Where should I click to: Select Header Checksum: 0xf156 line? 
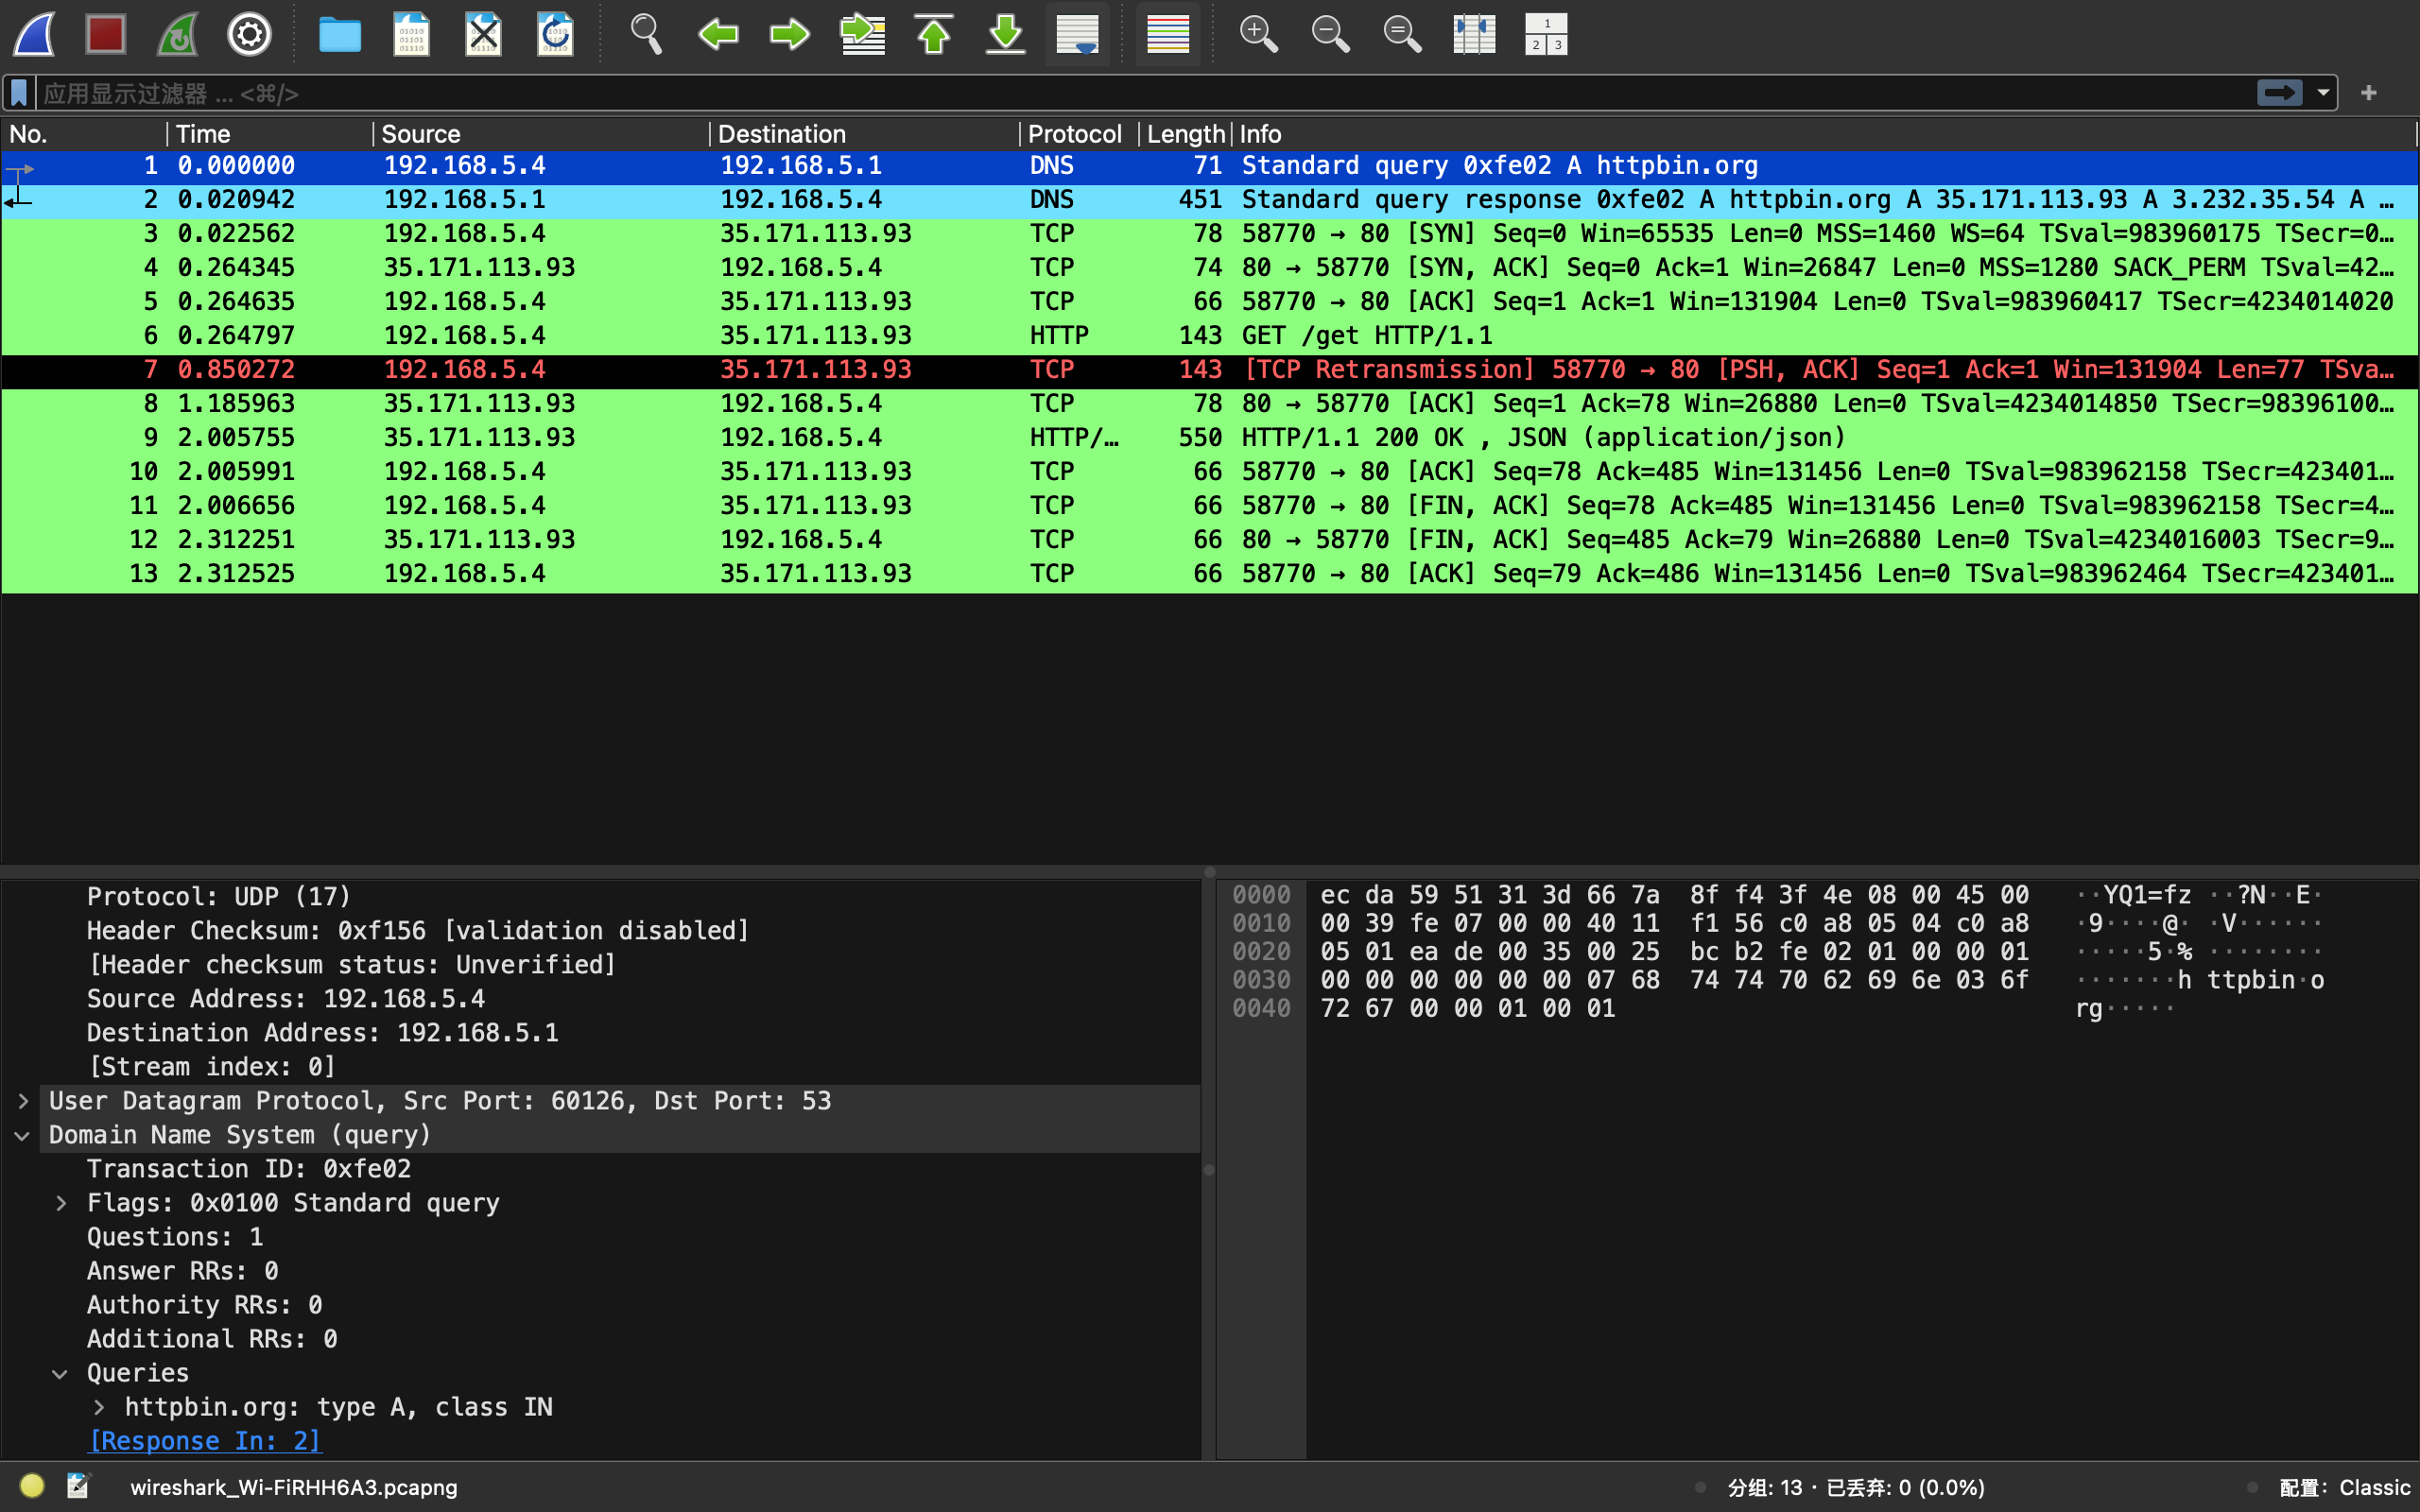(x=418, y=931)
